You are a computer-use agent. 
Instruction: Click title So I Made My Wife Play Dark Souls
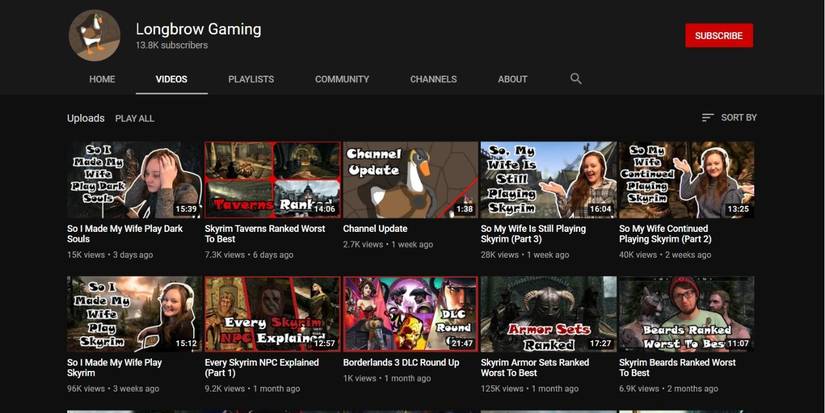(x=125, y=234)
